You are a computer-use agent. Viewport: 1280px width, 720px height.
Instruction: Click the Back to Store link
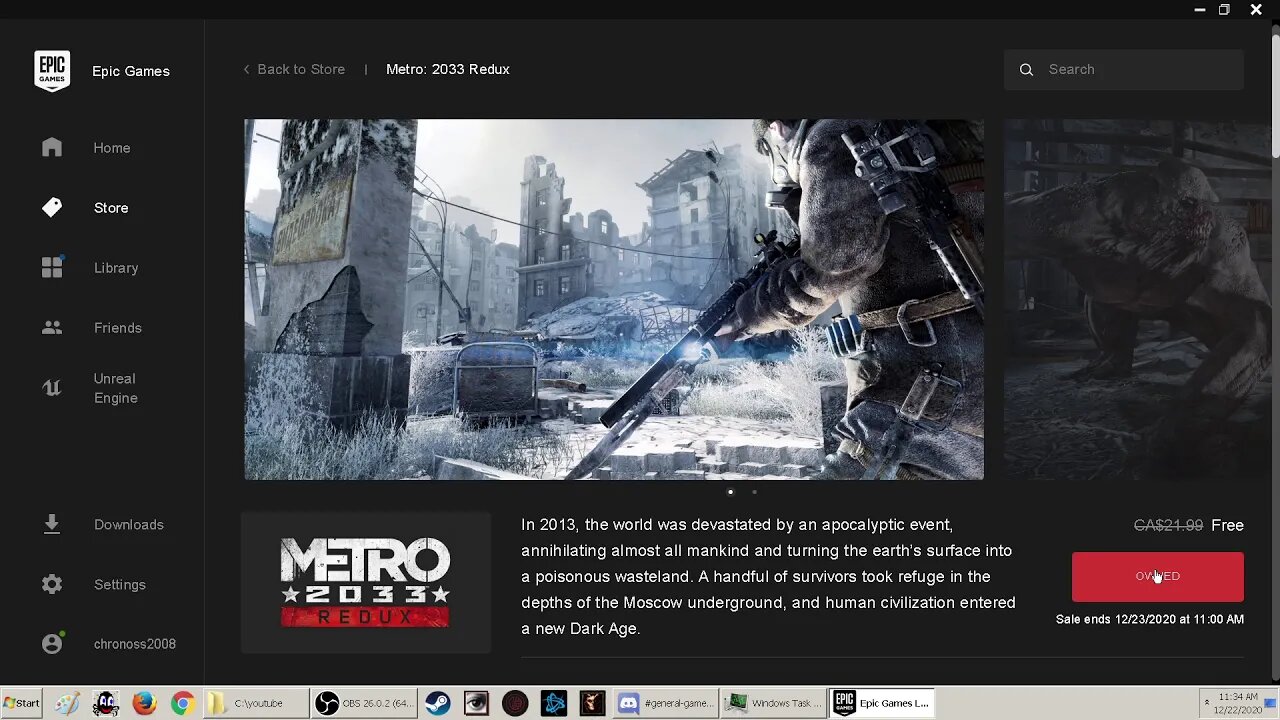point(301,69)
